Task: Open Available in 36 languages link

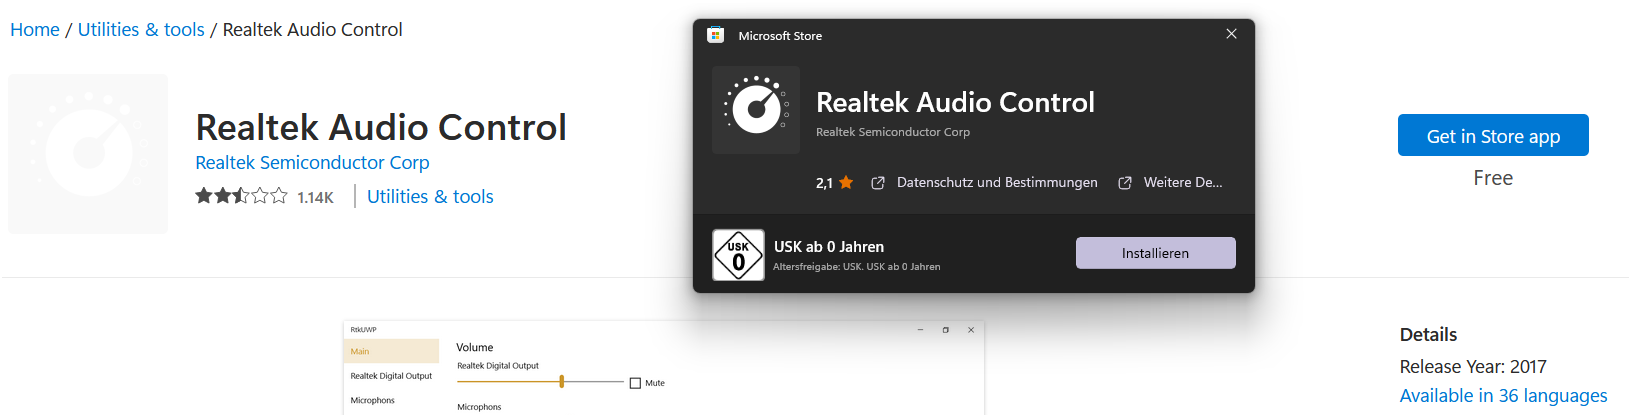Action: [x=1503, y=396]
